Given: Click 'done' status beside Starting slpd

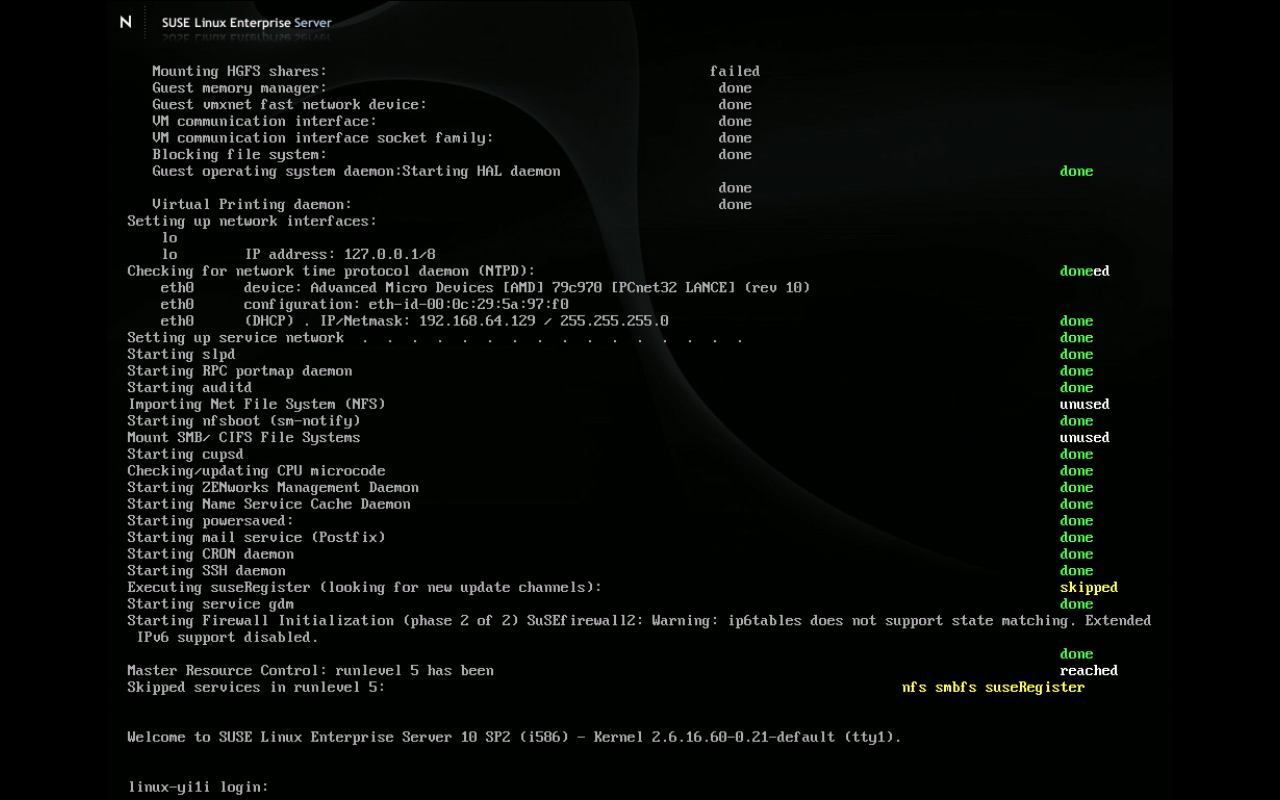Looking at the screenshot, I should (1076, 354).
